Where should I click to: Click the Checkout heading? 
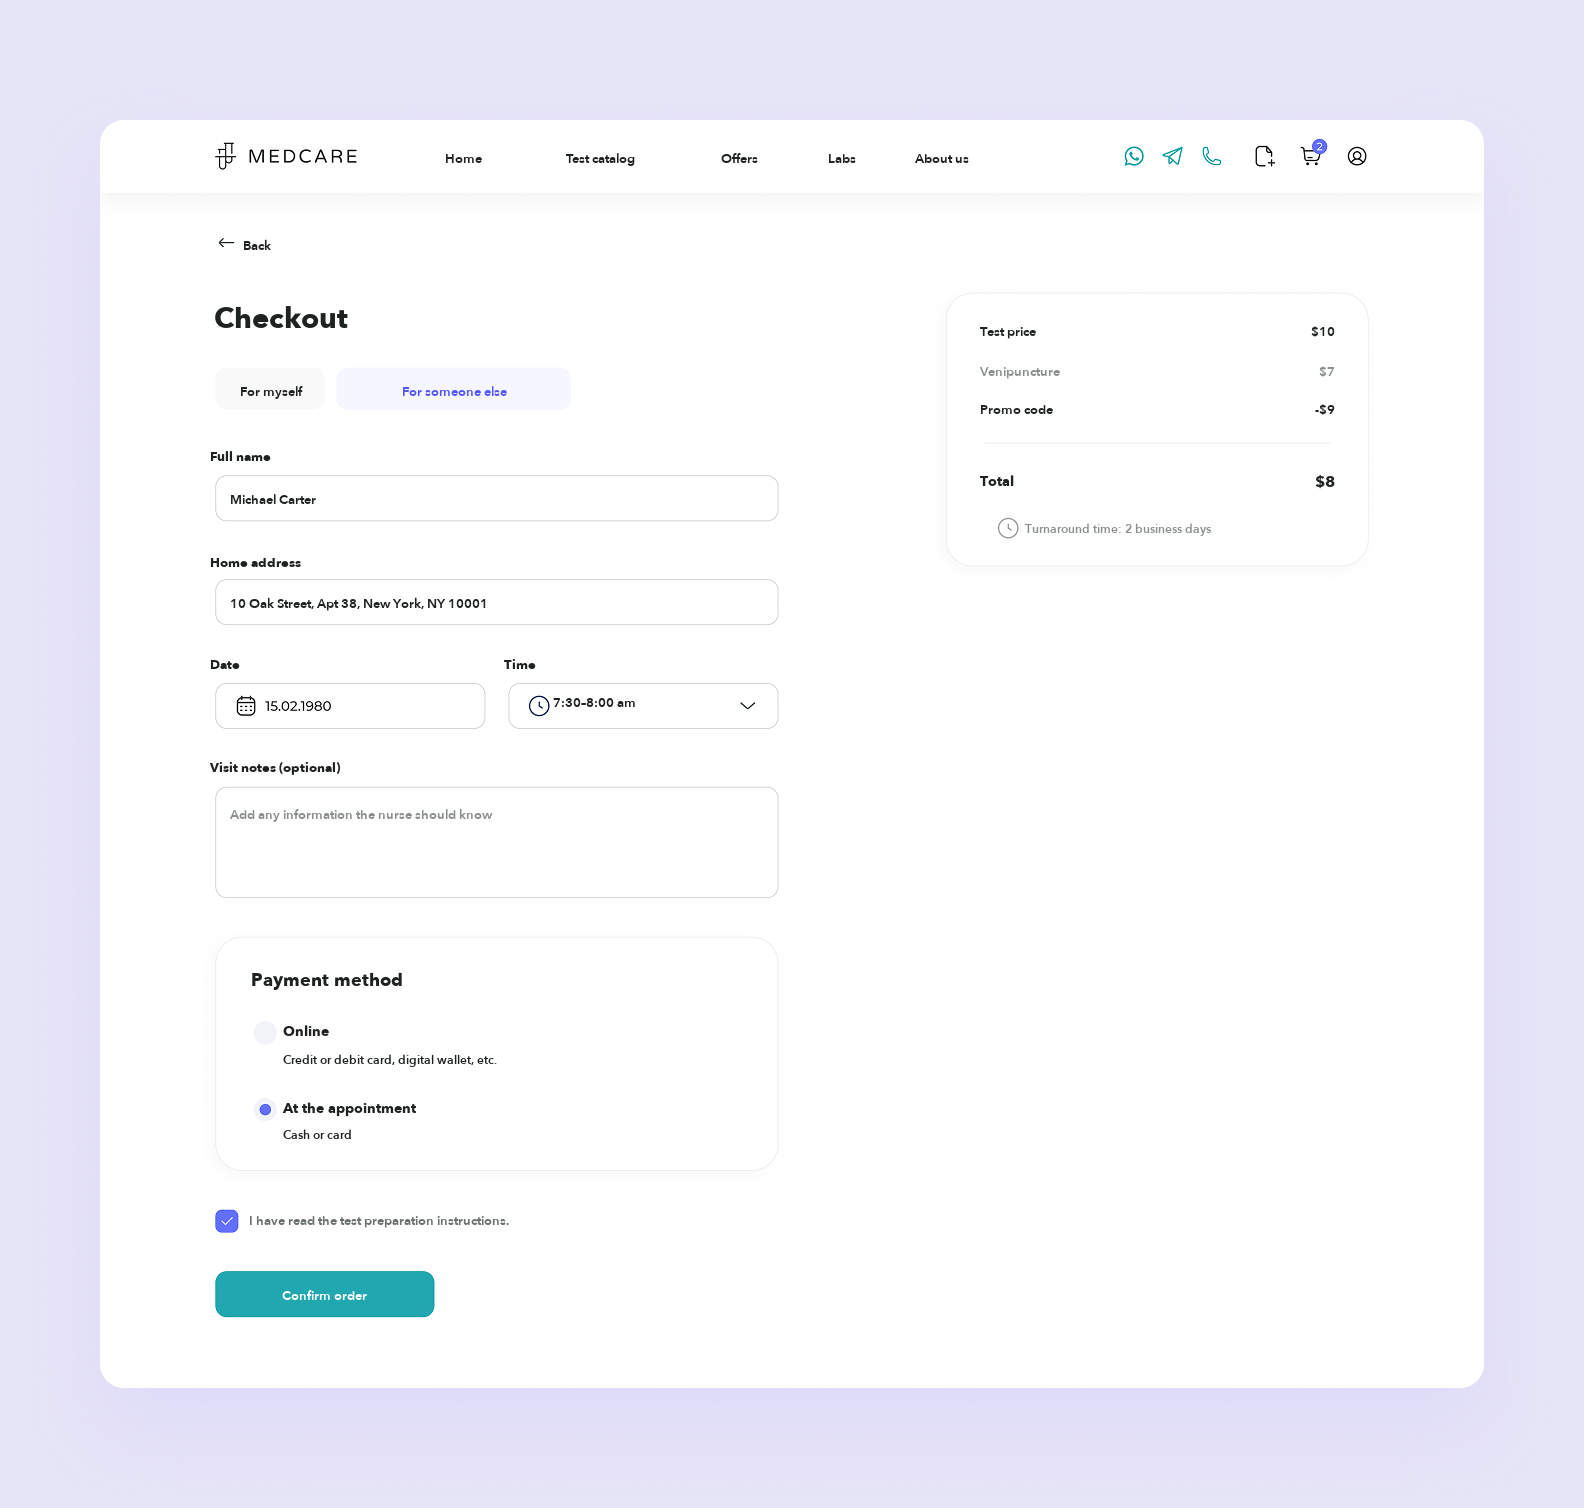tap(281, 318)
